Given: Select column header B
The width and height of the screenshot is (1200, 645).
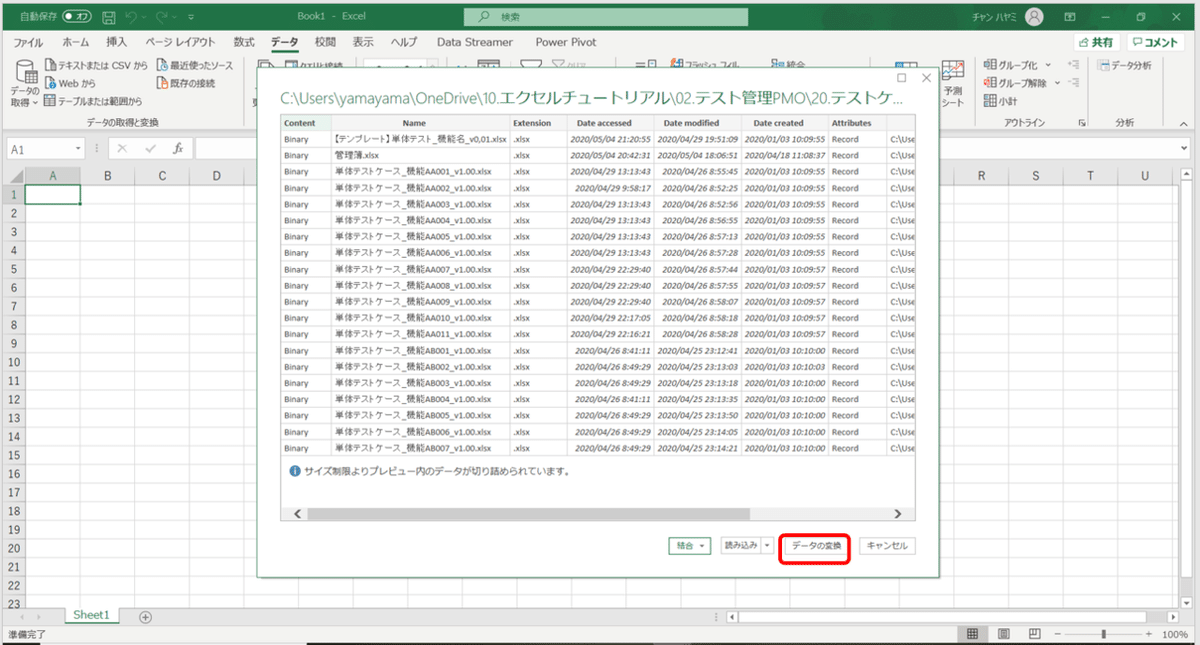Looking at the screenshot, I should (x=107, y=176).
